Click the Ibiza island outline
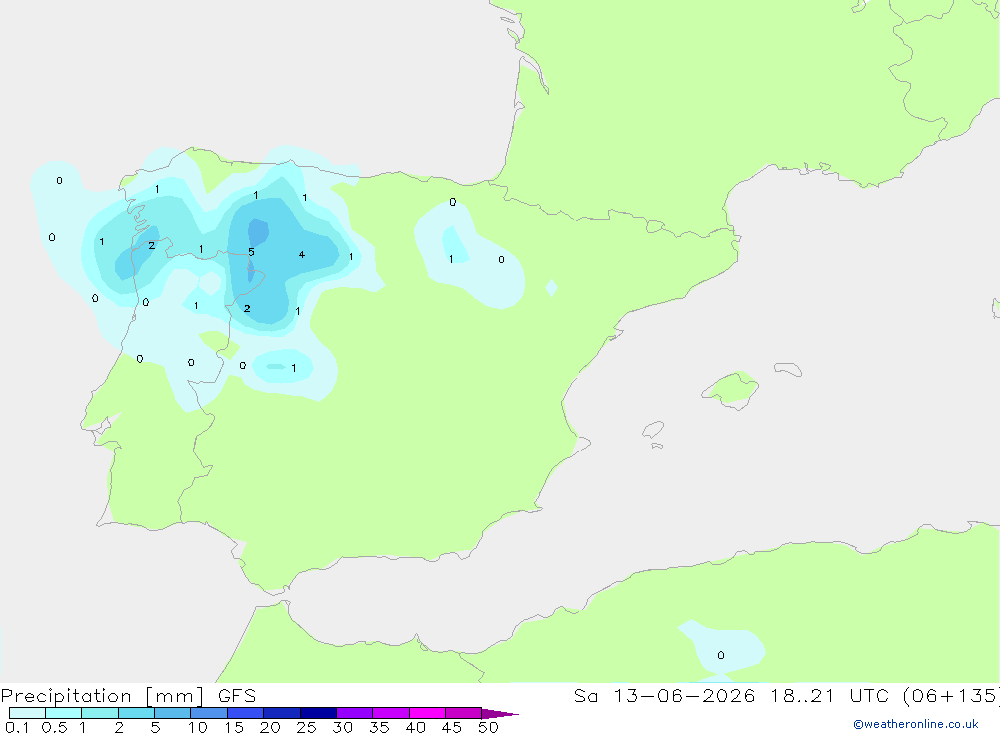The width and height of the screenshot is (1000, 733). click(x=653, y=429)
